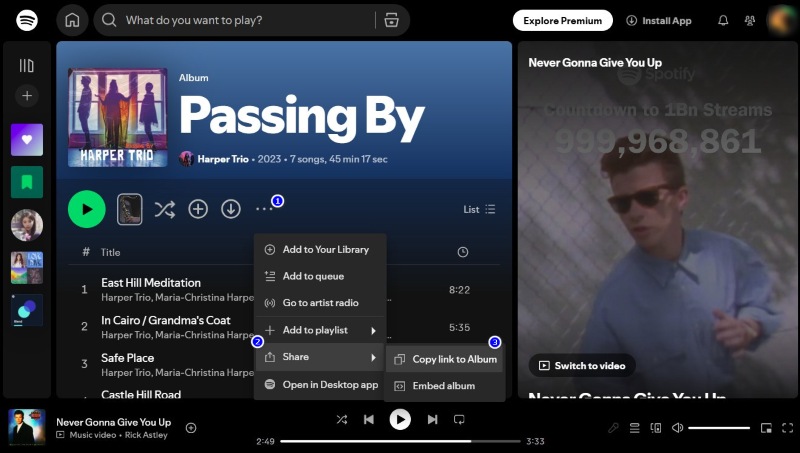Select Safe Place track

[x=128, y=358]
